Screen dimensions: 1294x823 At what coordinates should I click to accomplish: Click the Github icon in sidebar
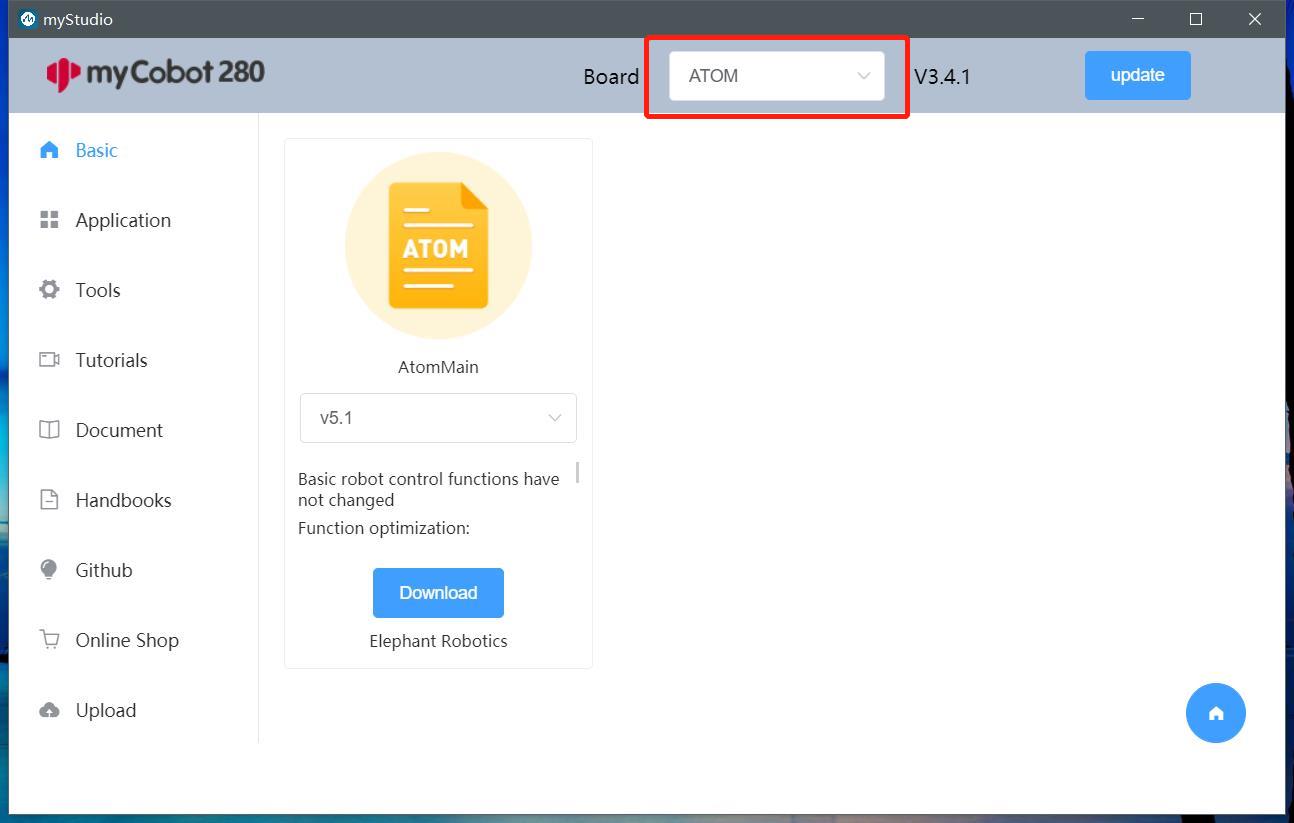click(49, 570)
